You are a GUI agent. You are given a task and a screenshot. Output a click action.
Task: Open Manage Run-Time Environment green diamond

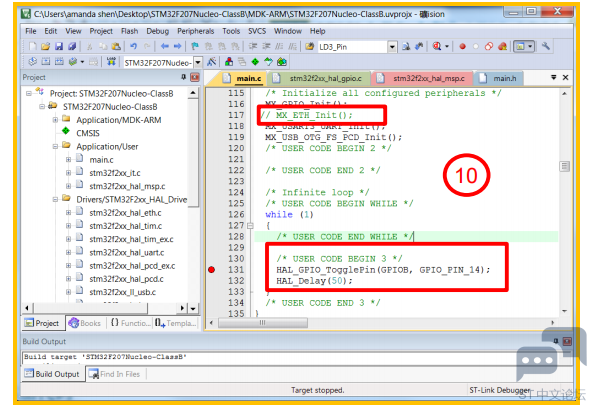point(255,62)
